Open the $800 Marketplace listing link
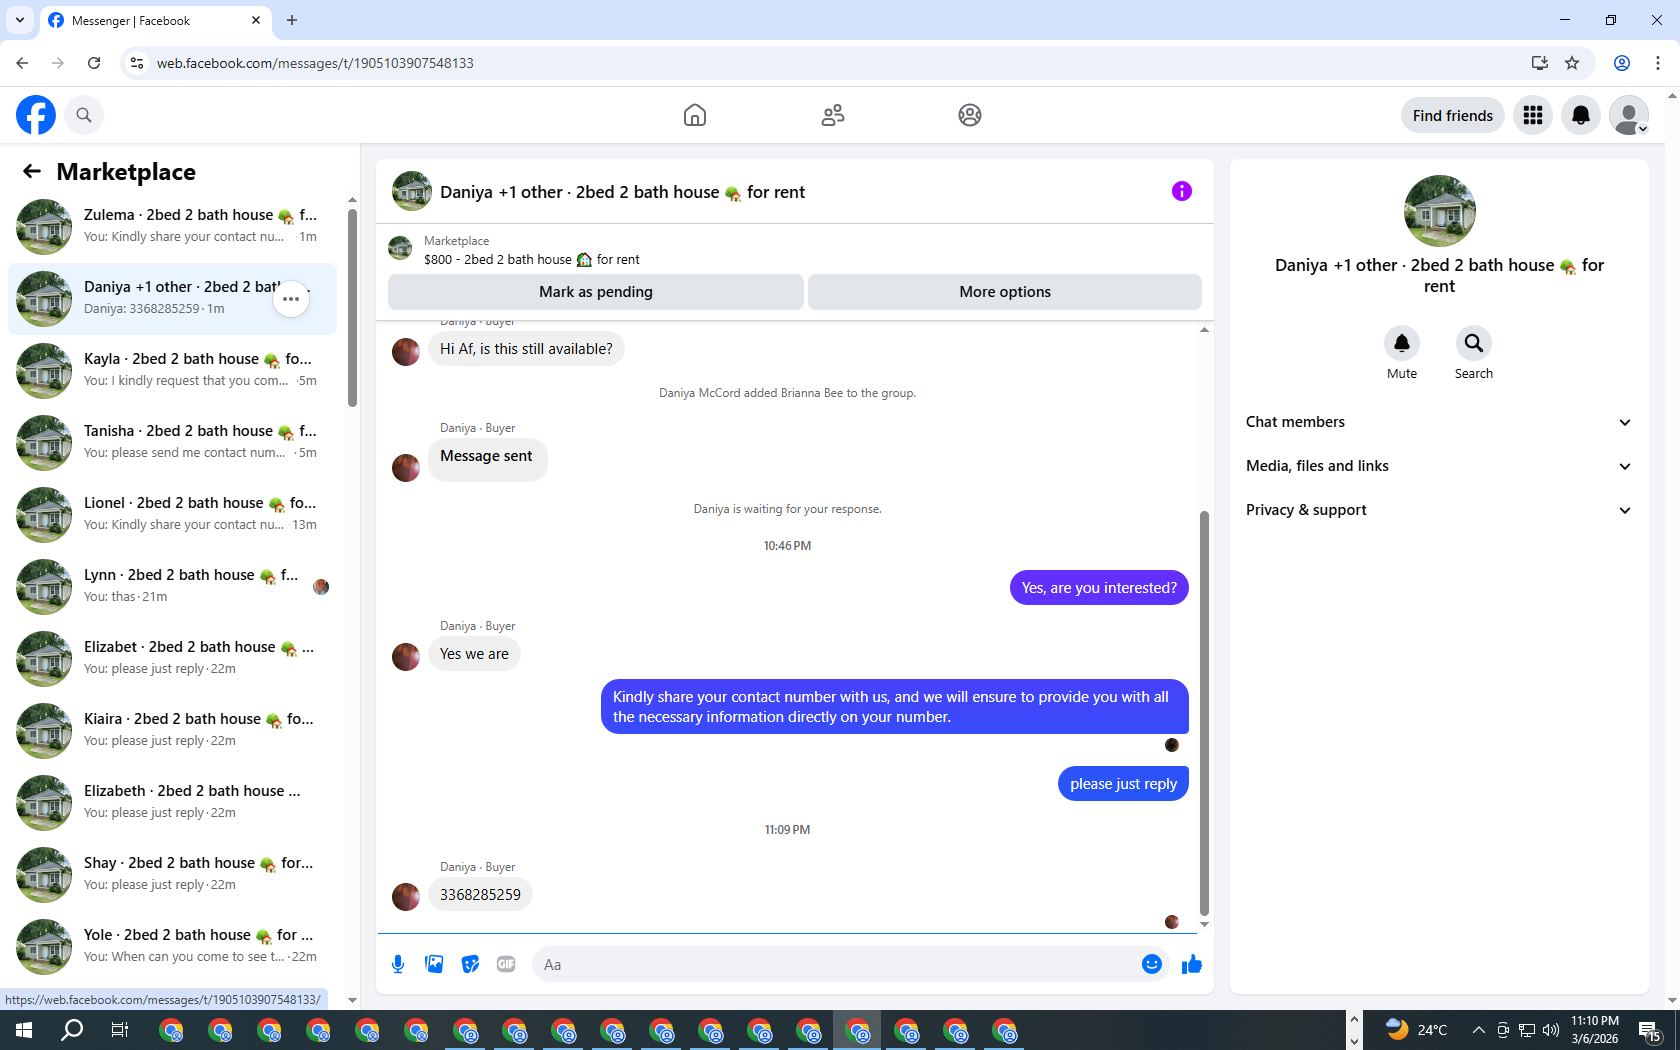Viewport: 1680px width, 1050px height. (x=531, y=259)
